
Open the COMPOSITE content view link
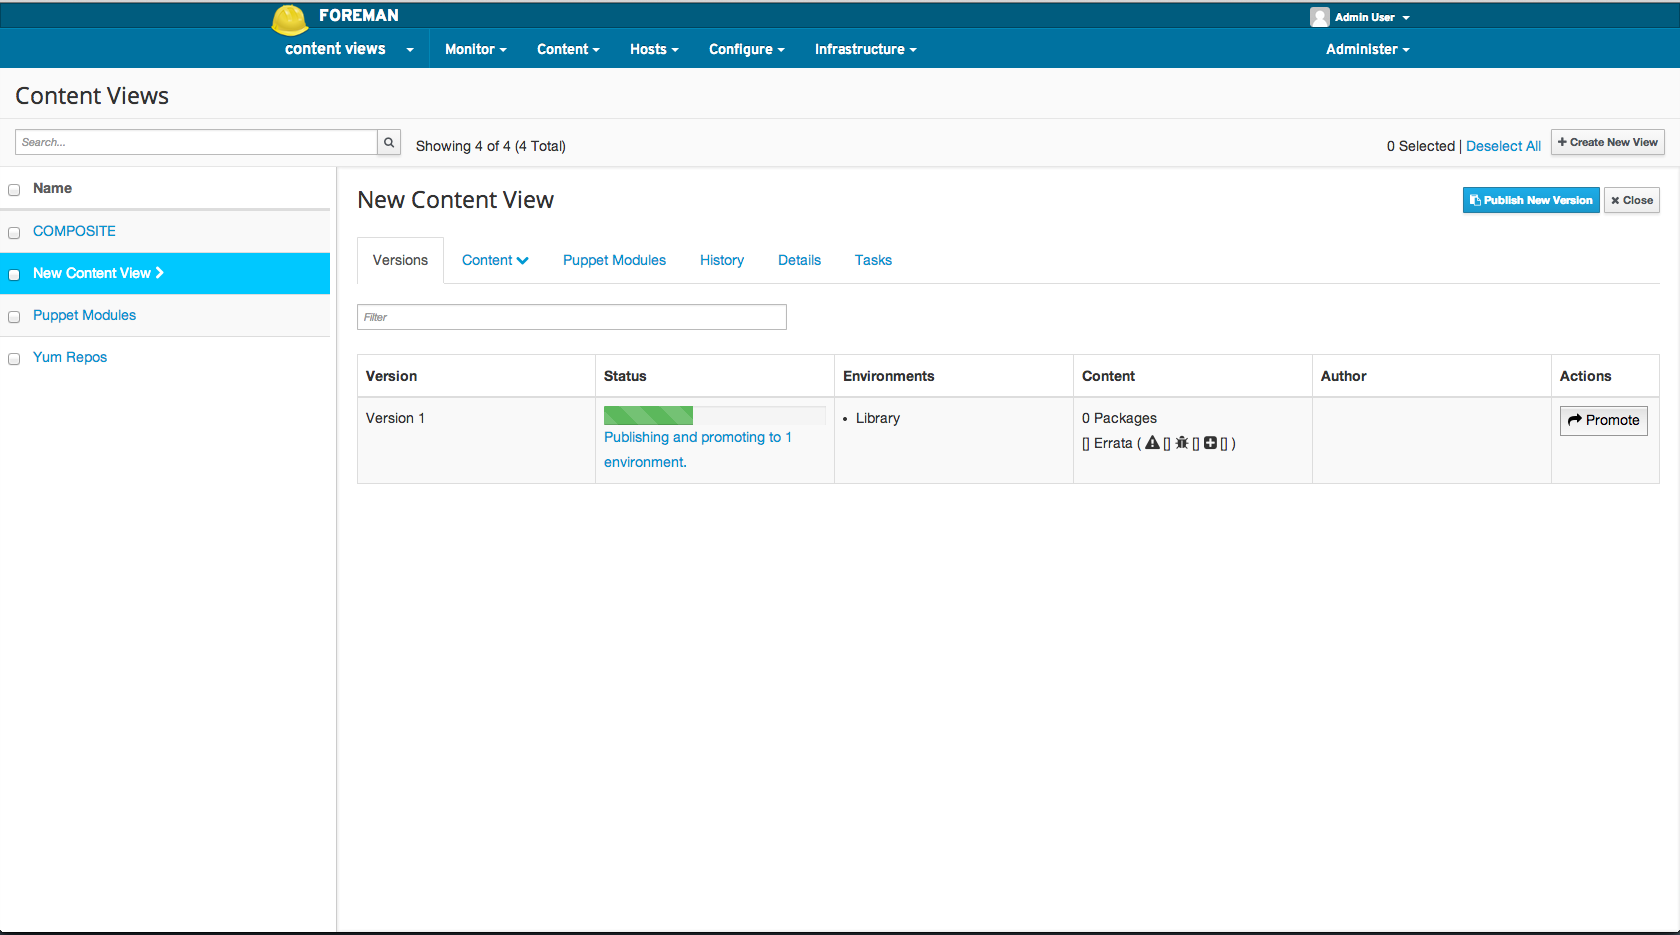[74, 231]
